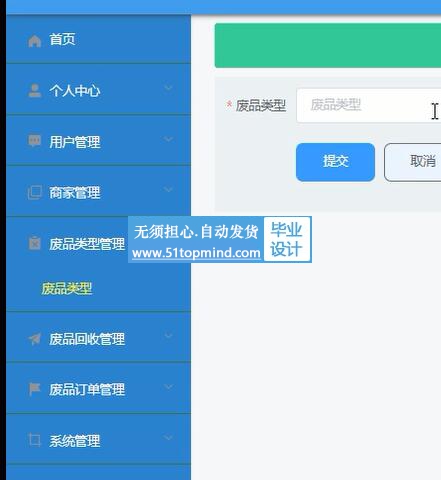
Task: Select the chat bubble icon for 用户管理
Action: pos(34,141)
